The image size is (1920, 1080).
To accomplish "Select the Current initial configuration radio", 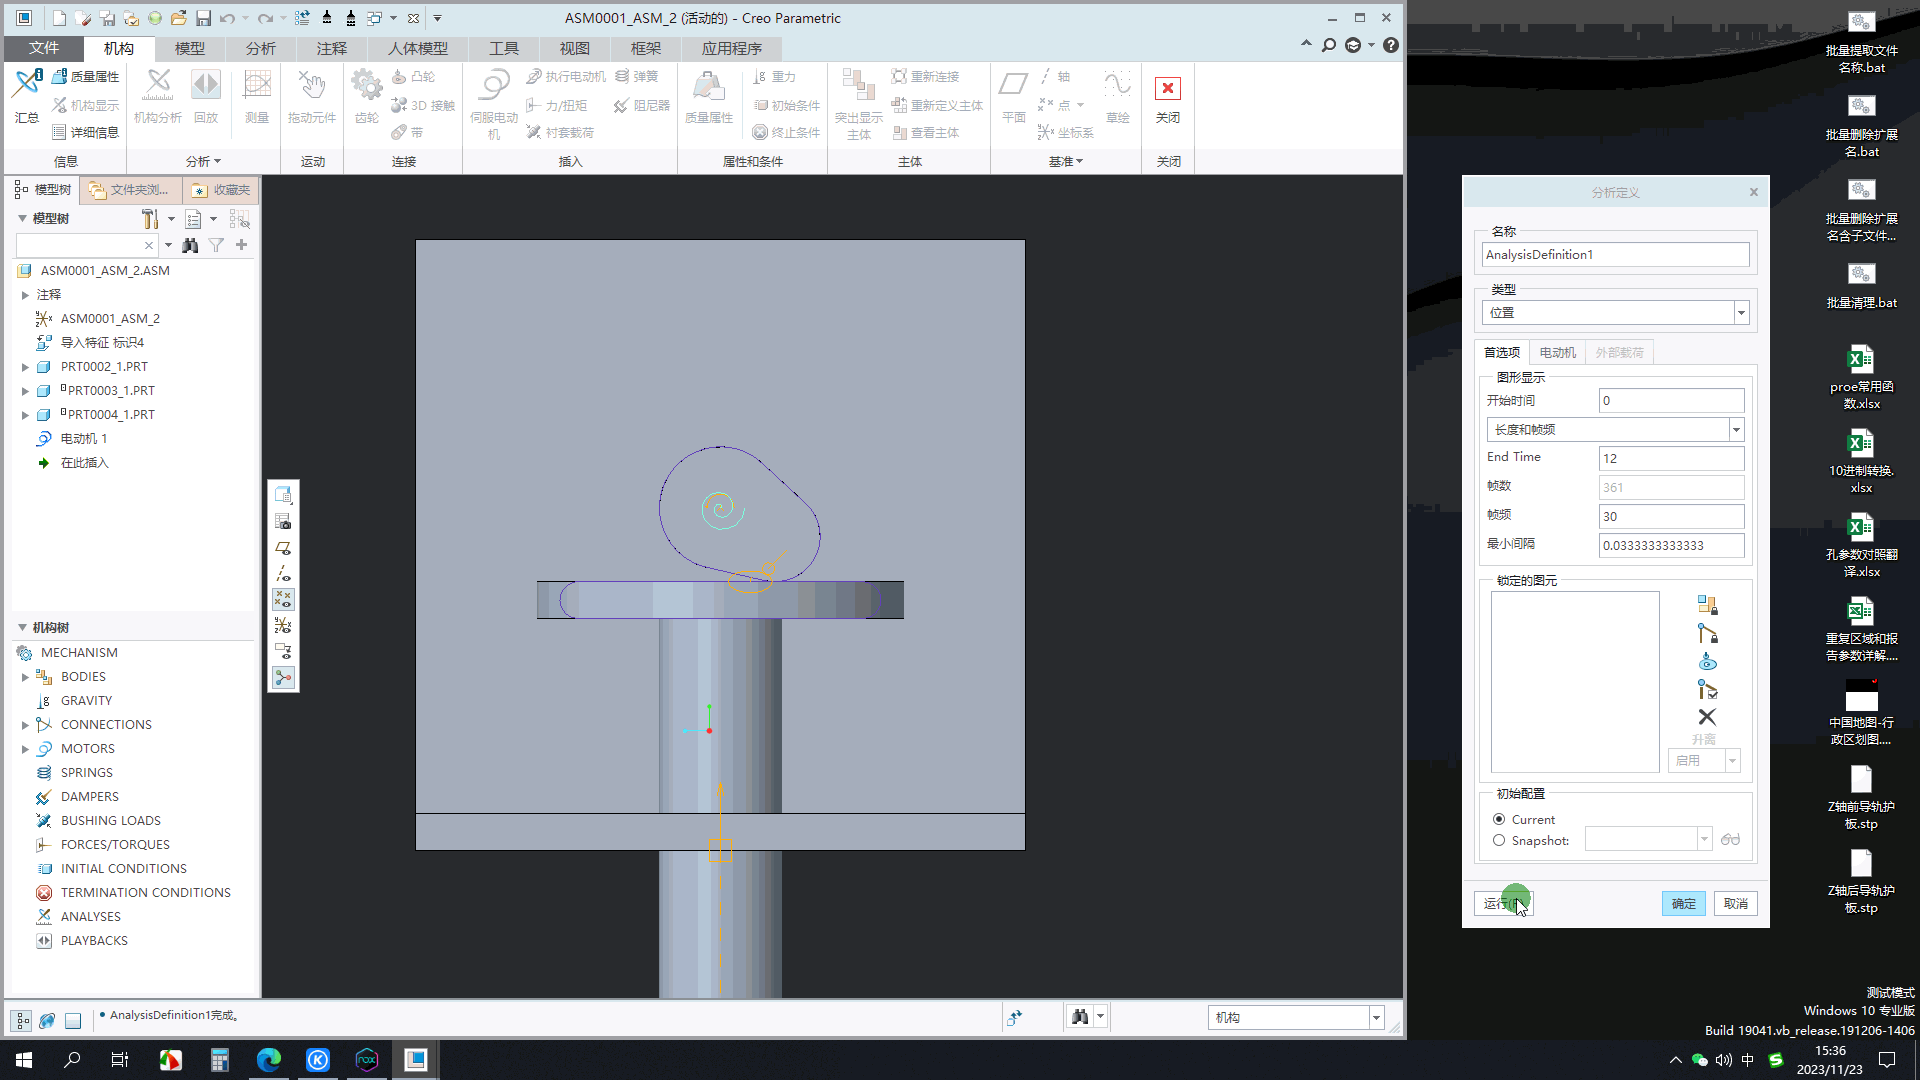I will tap(1499, 819).
